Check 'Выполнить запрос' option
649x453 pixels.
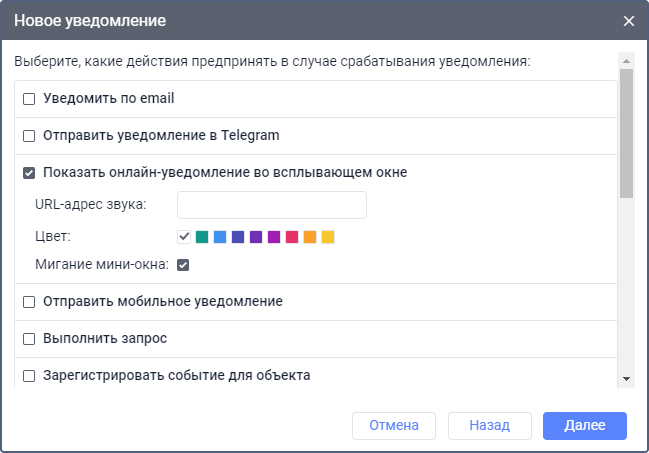pos(29,338)
